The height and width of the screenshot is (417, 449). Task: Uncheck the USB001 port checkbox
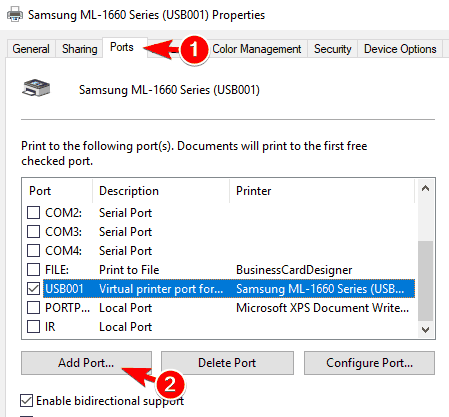coord(33,288)
